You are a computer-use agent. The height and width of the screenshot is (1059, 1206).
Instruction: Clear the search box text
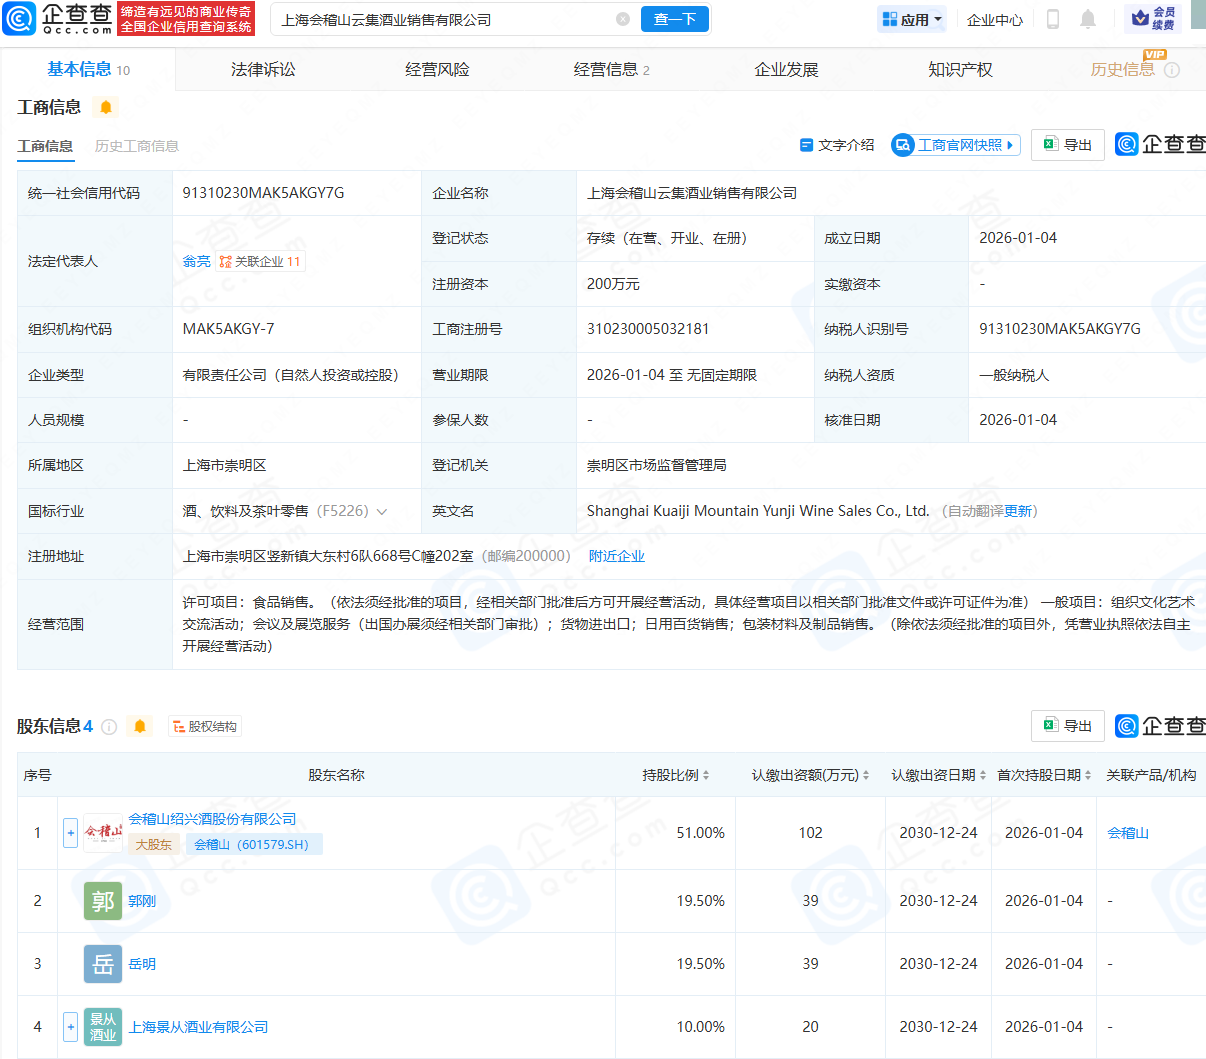[623, 19]
